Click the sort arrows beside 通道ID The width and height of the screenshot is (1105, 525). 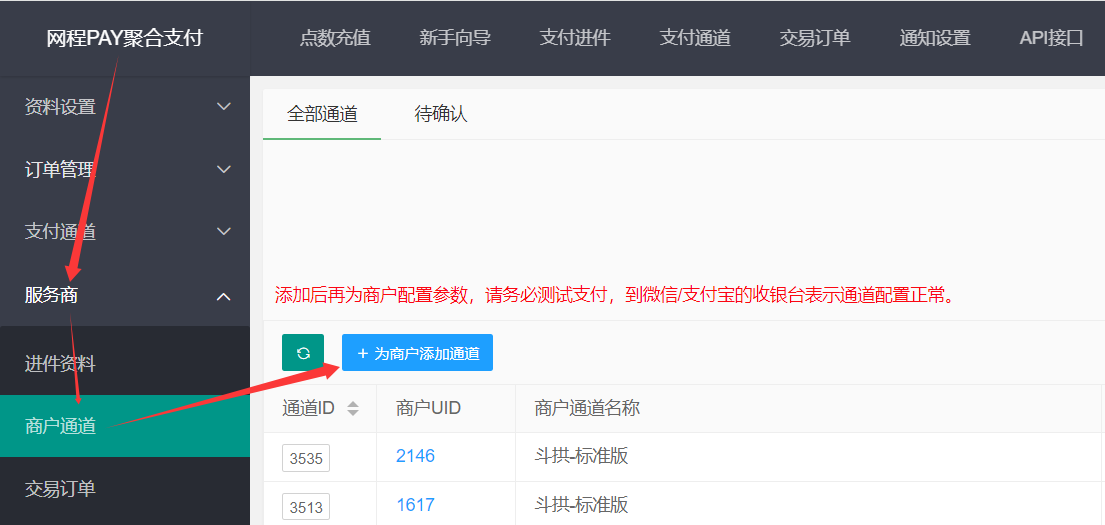point(352,408)
